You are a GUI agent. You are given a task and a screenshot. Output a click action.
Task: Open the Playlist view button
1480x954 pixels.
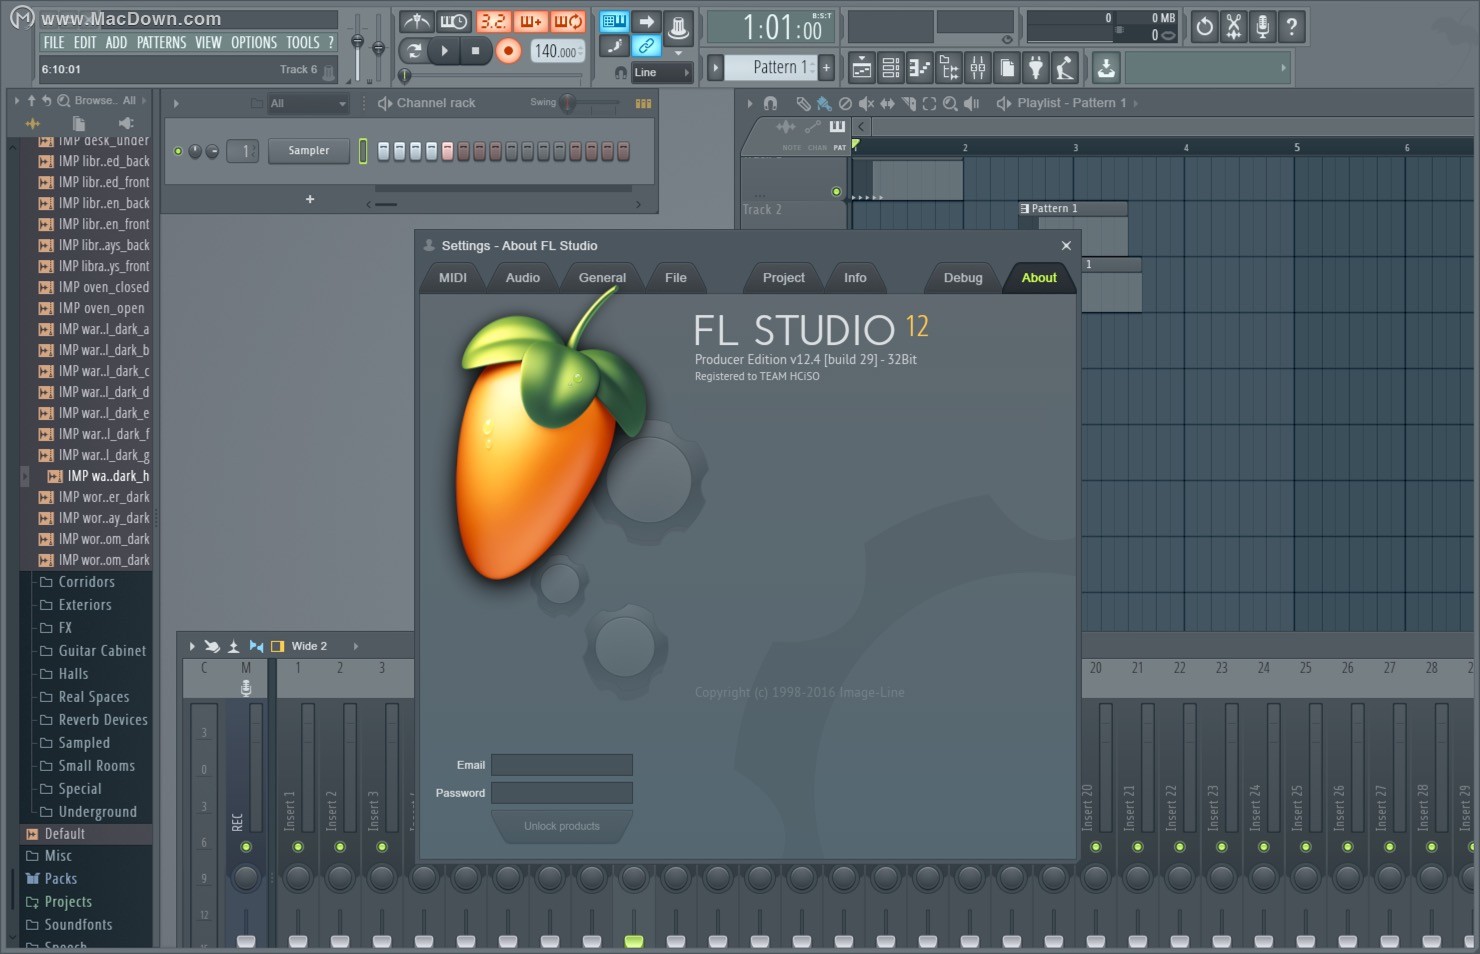click(x=861, y=68)
